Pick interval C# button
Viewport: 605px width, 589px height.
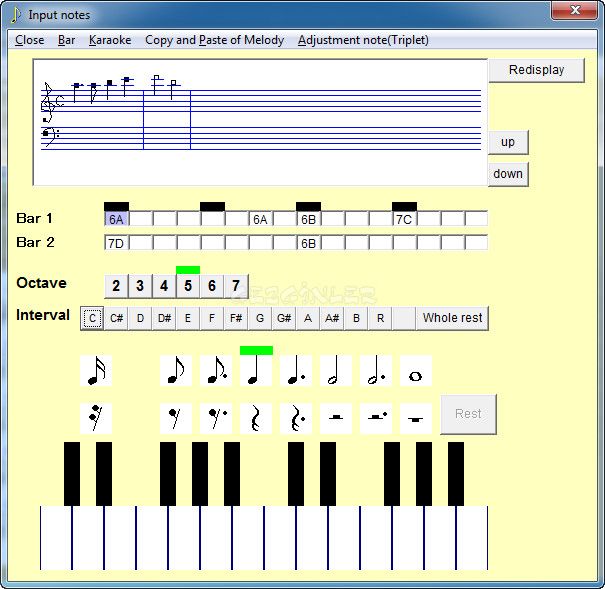[117, 318]
